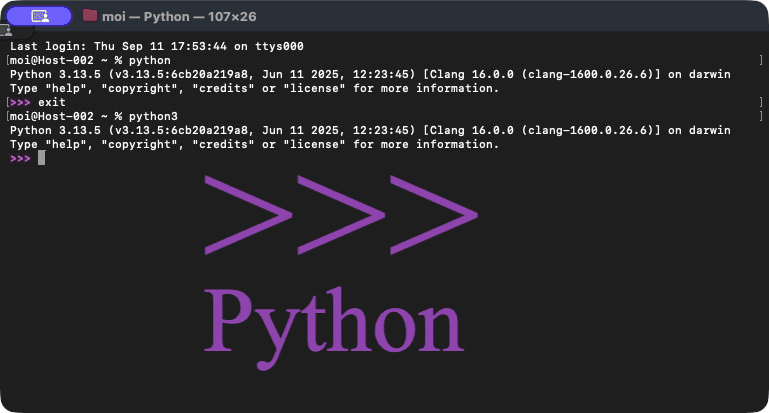Viewport: 769px width, 413px height.
Task: Click the purple screen-sharing pill button
Action: coord(39,16)
